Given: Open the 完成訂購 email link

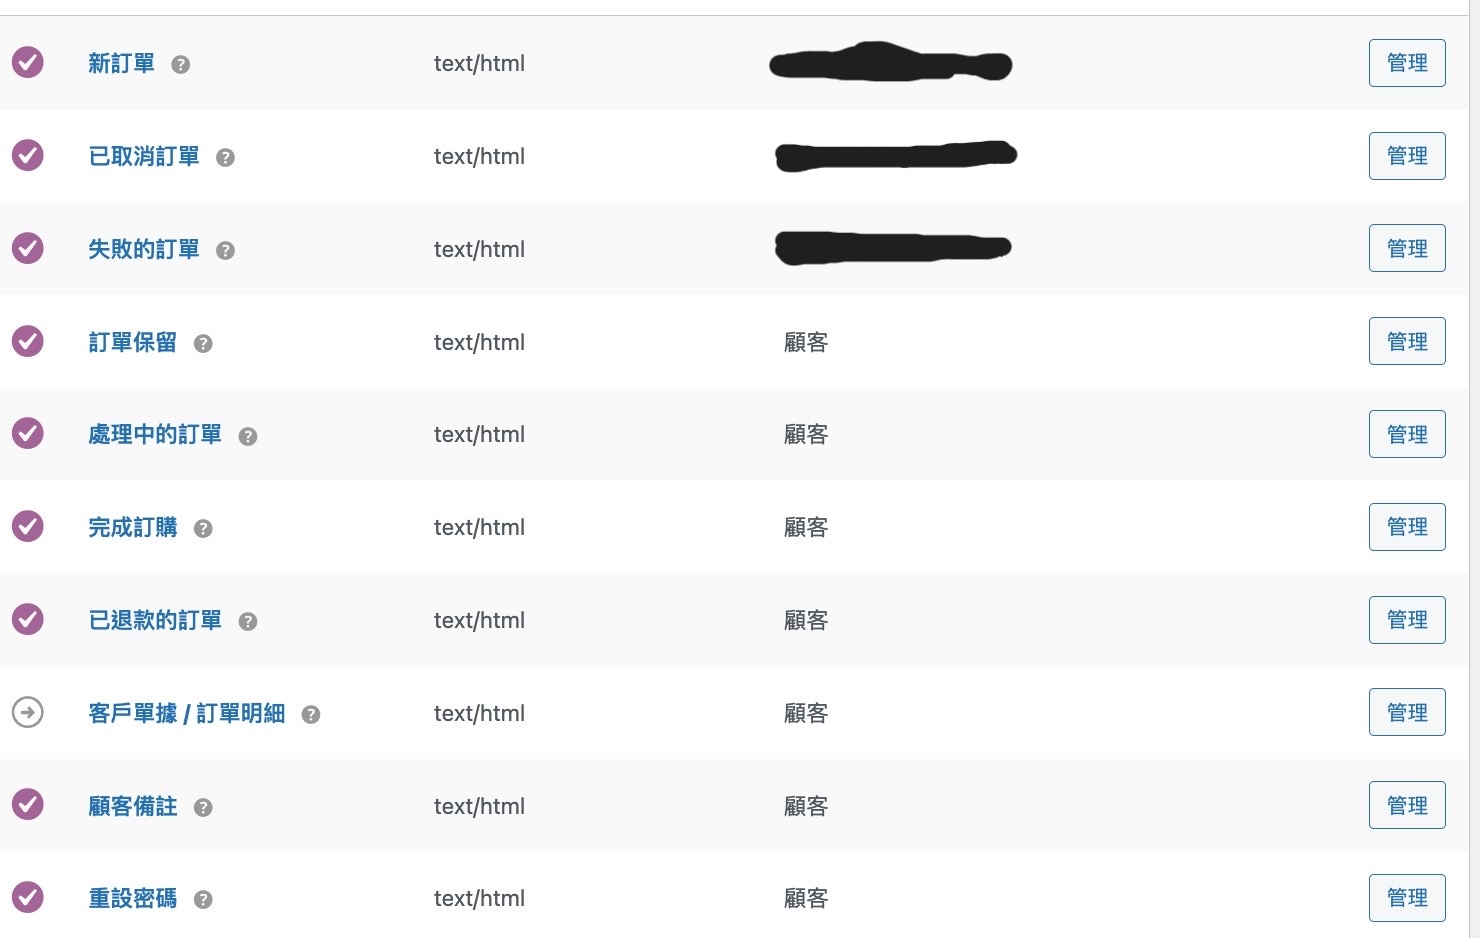Looking at the screenshot, I should [133, 528].
